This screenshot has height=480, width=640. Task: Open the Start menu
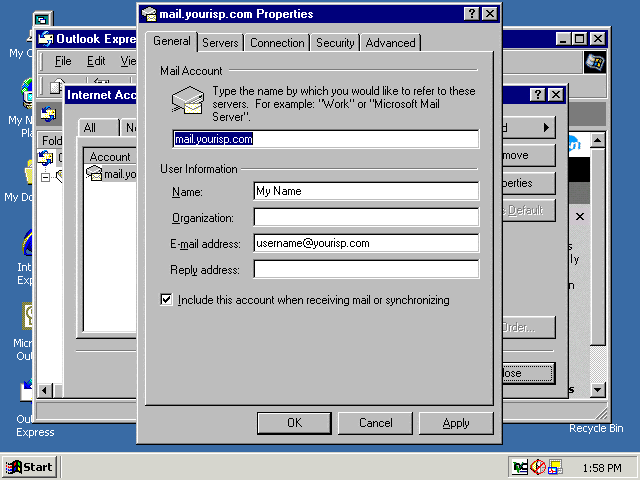30,467
